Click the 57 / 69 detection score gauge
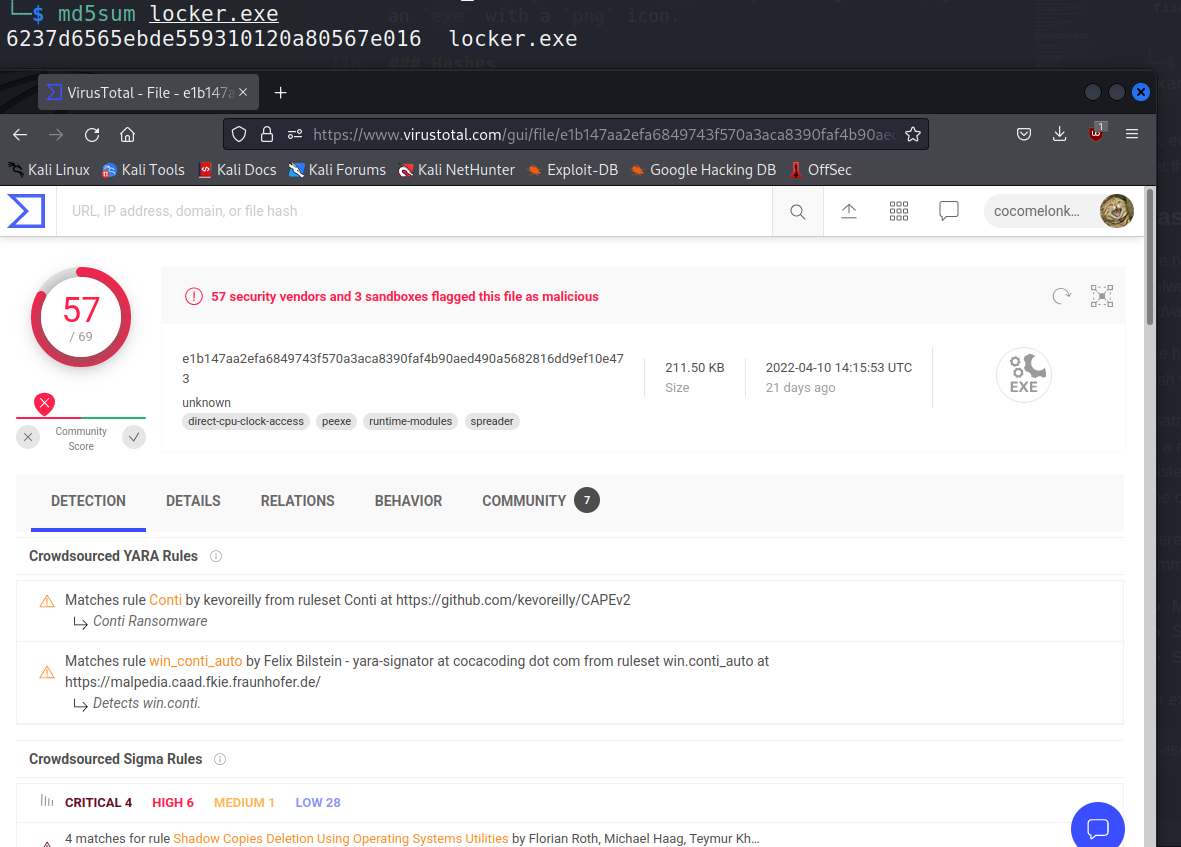The height and width of the screenshot is (847, 1181). click(81, 317)
